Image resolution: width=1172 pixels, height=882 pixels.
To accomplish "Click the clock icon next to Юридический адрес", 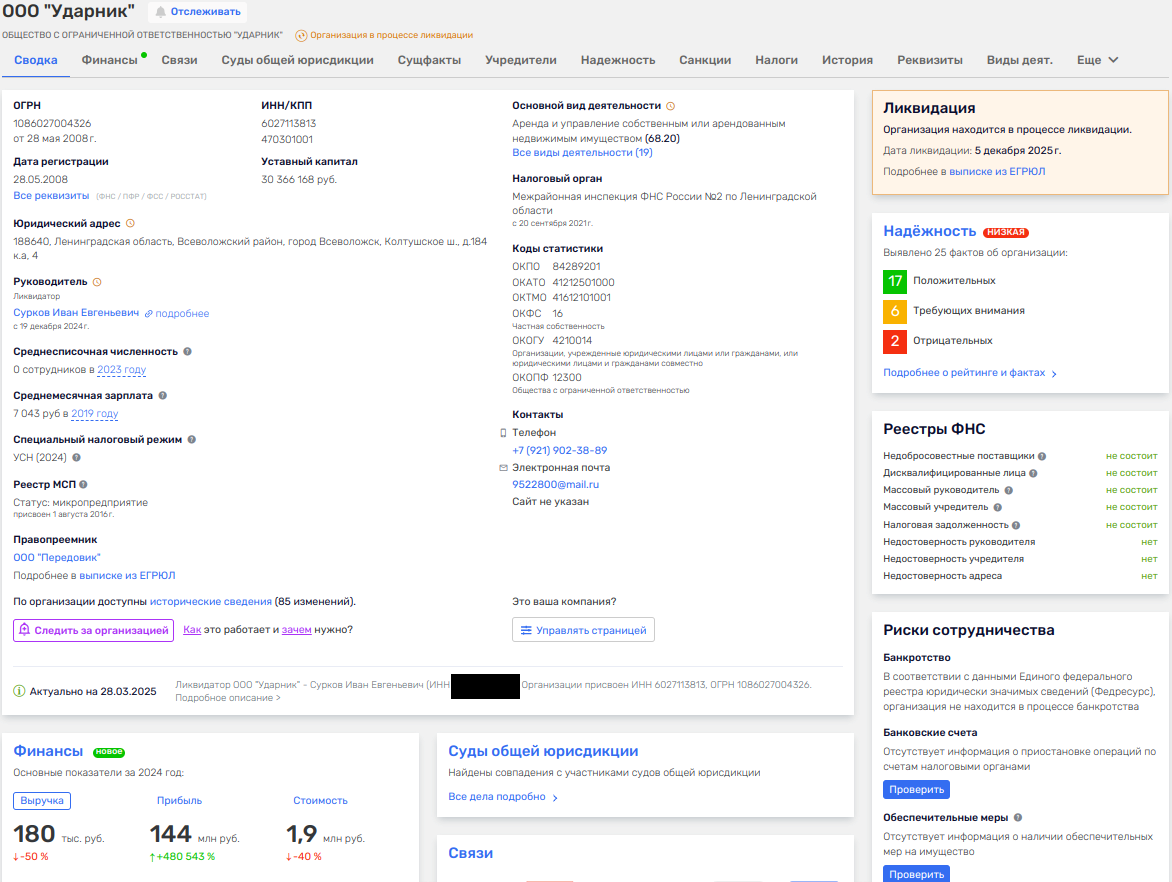I will pyautogui.click(x=130, y=223).
